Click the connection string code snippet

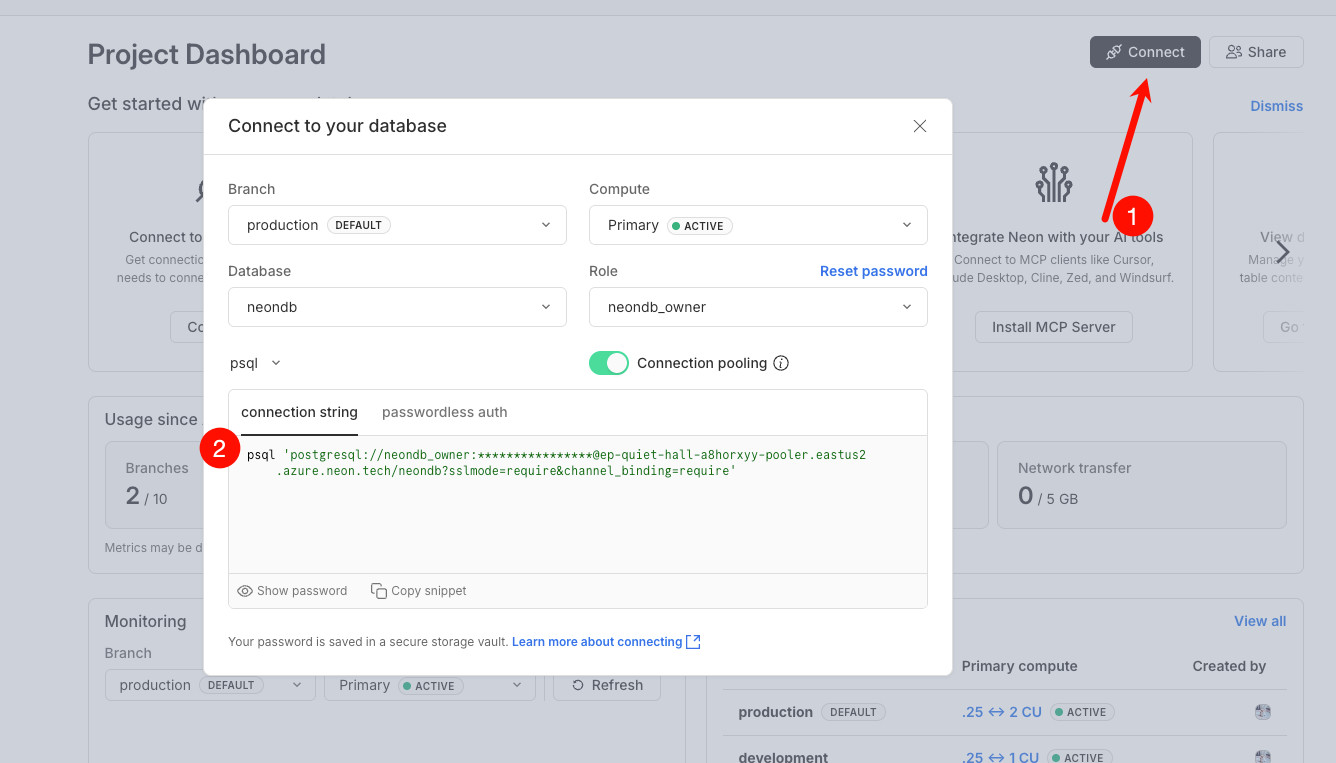(x=556, y=463)
